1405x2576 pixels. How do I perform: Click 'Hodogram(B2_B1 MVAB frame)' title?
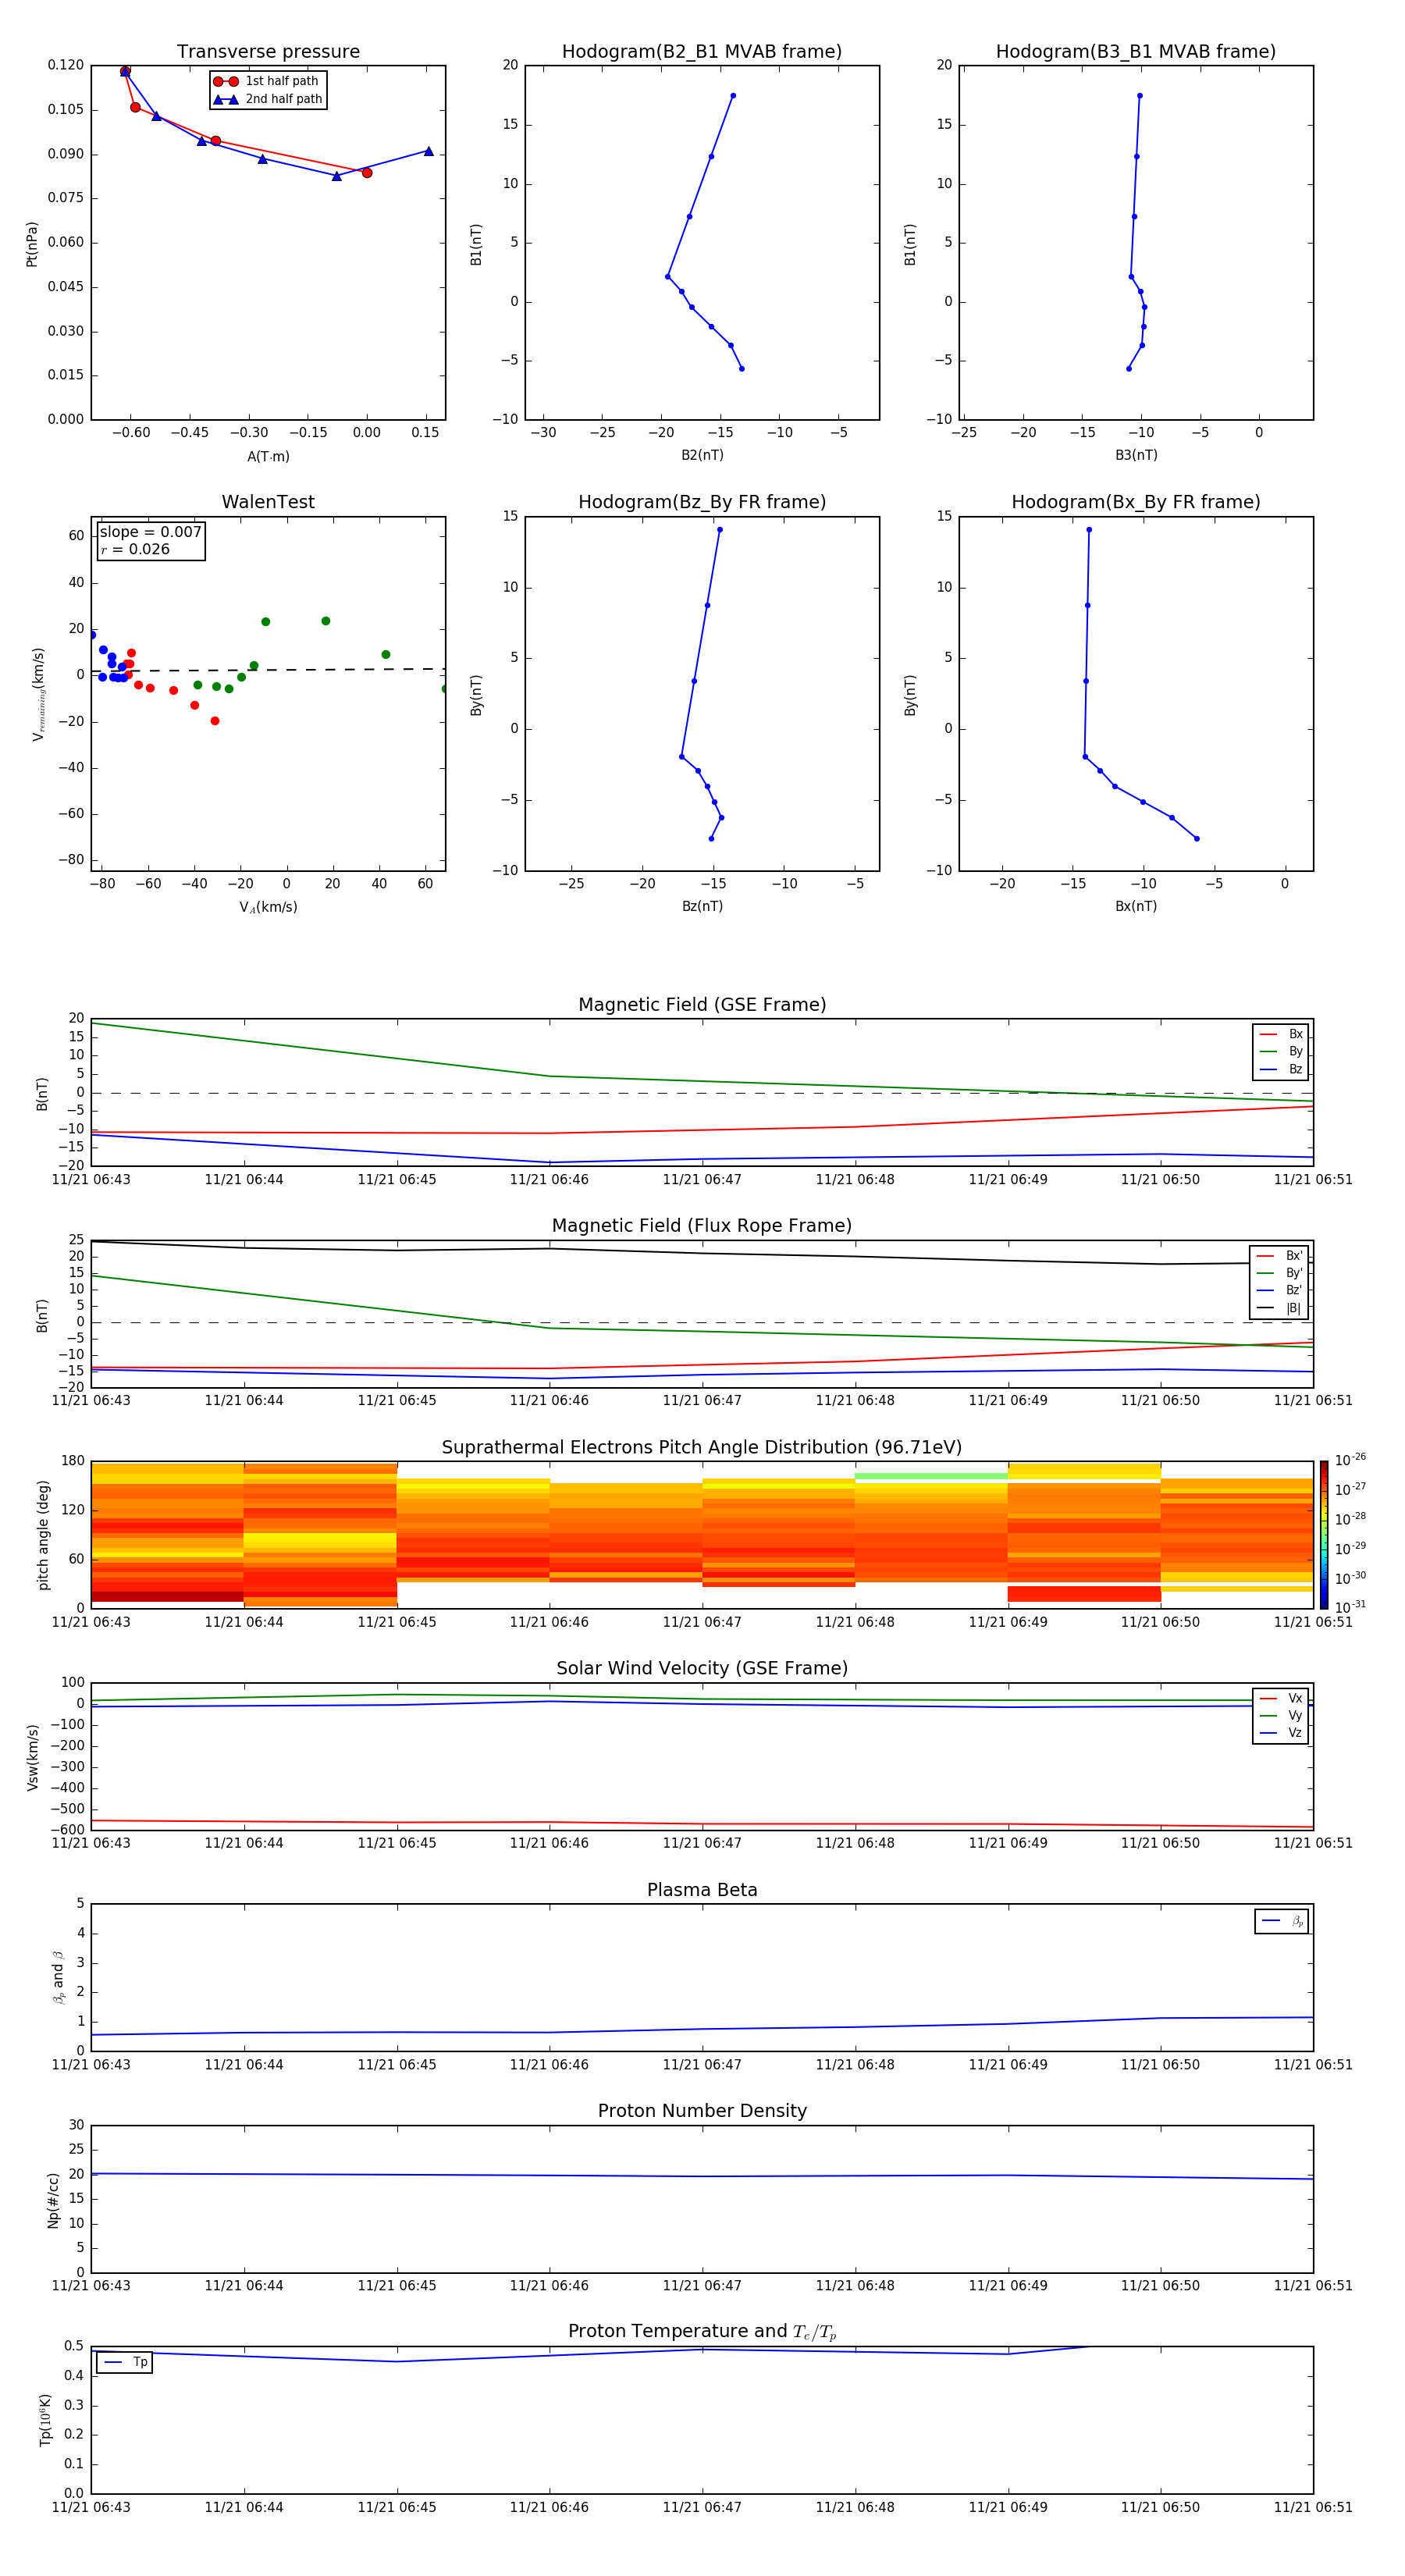pyautogui.click(x=702, y=52)
